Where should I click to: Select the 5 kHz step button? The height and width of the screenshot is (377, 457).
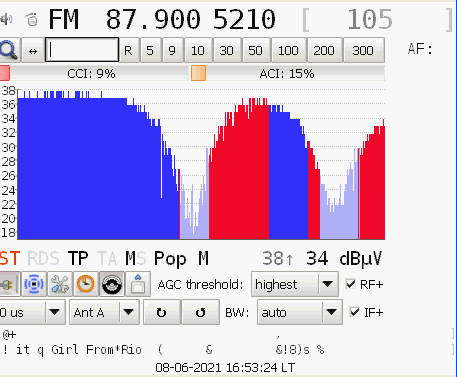click(x=150, y=51)
